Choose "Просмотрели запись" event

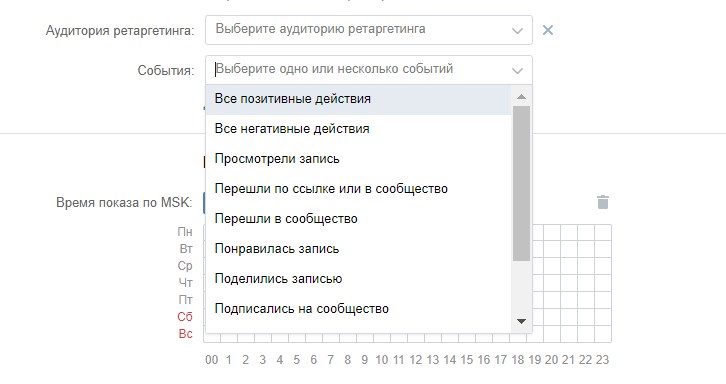pyautogui.click(x=358, y=159)
